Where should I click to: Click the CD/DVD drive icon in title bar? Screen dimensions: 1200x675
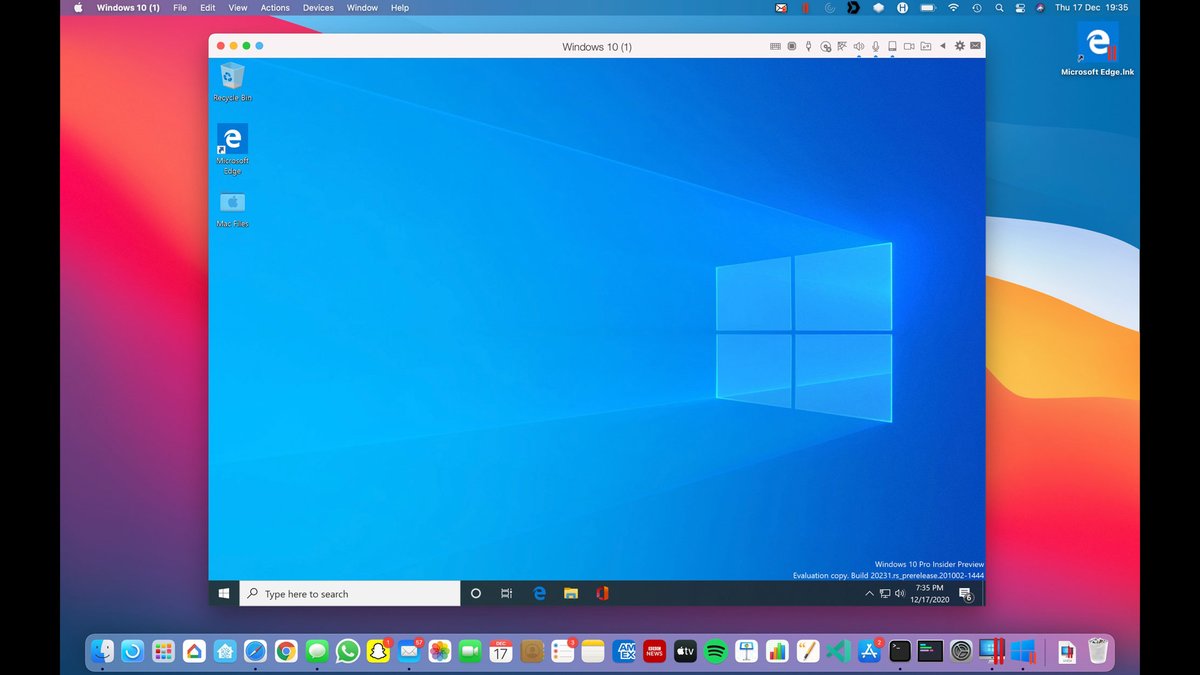pos(826,46)
